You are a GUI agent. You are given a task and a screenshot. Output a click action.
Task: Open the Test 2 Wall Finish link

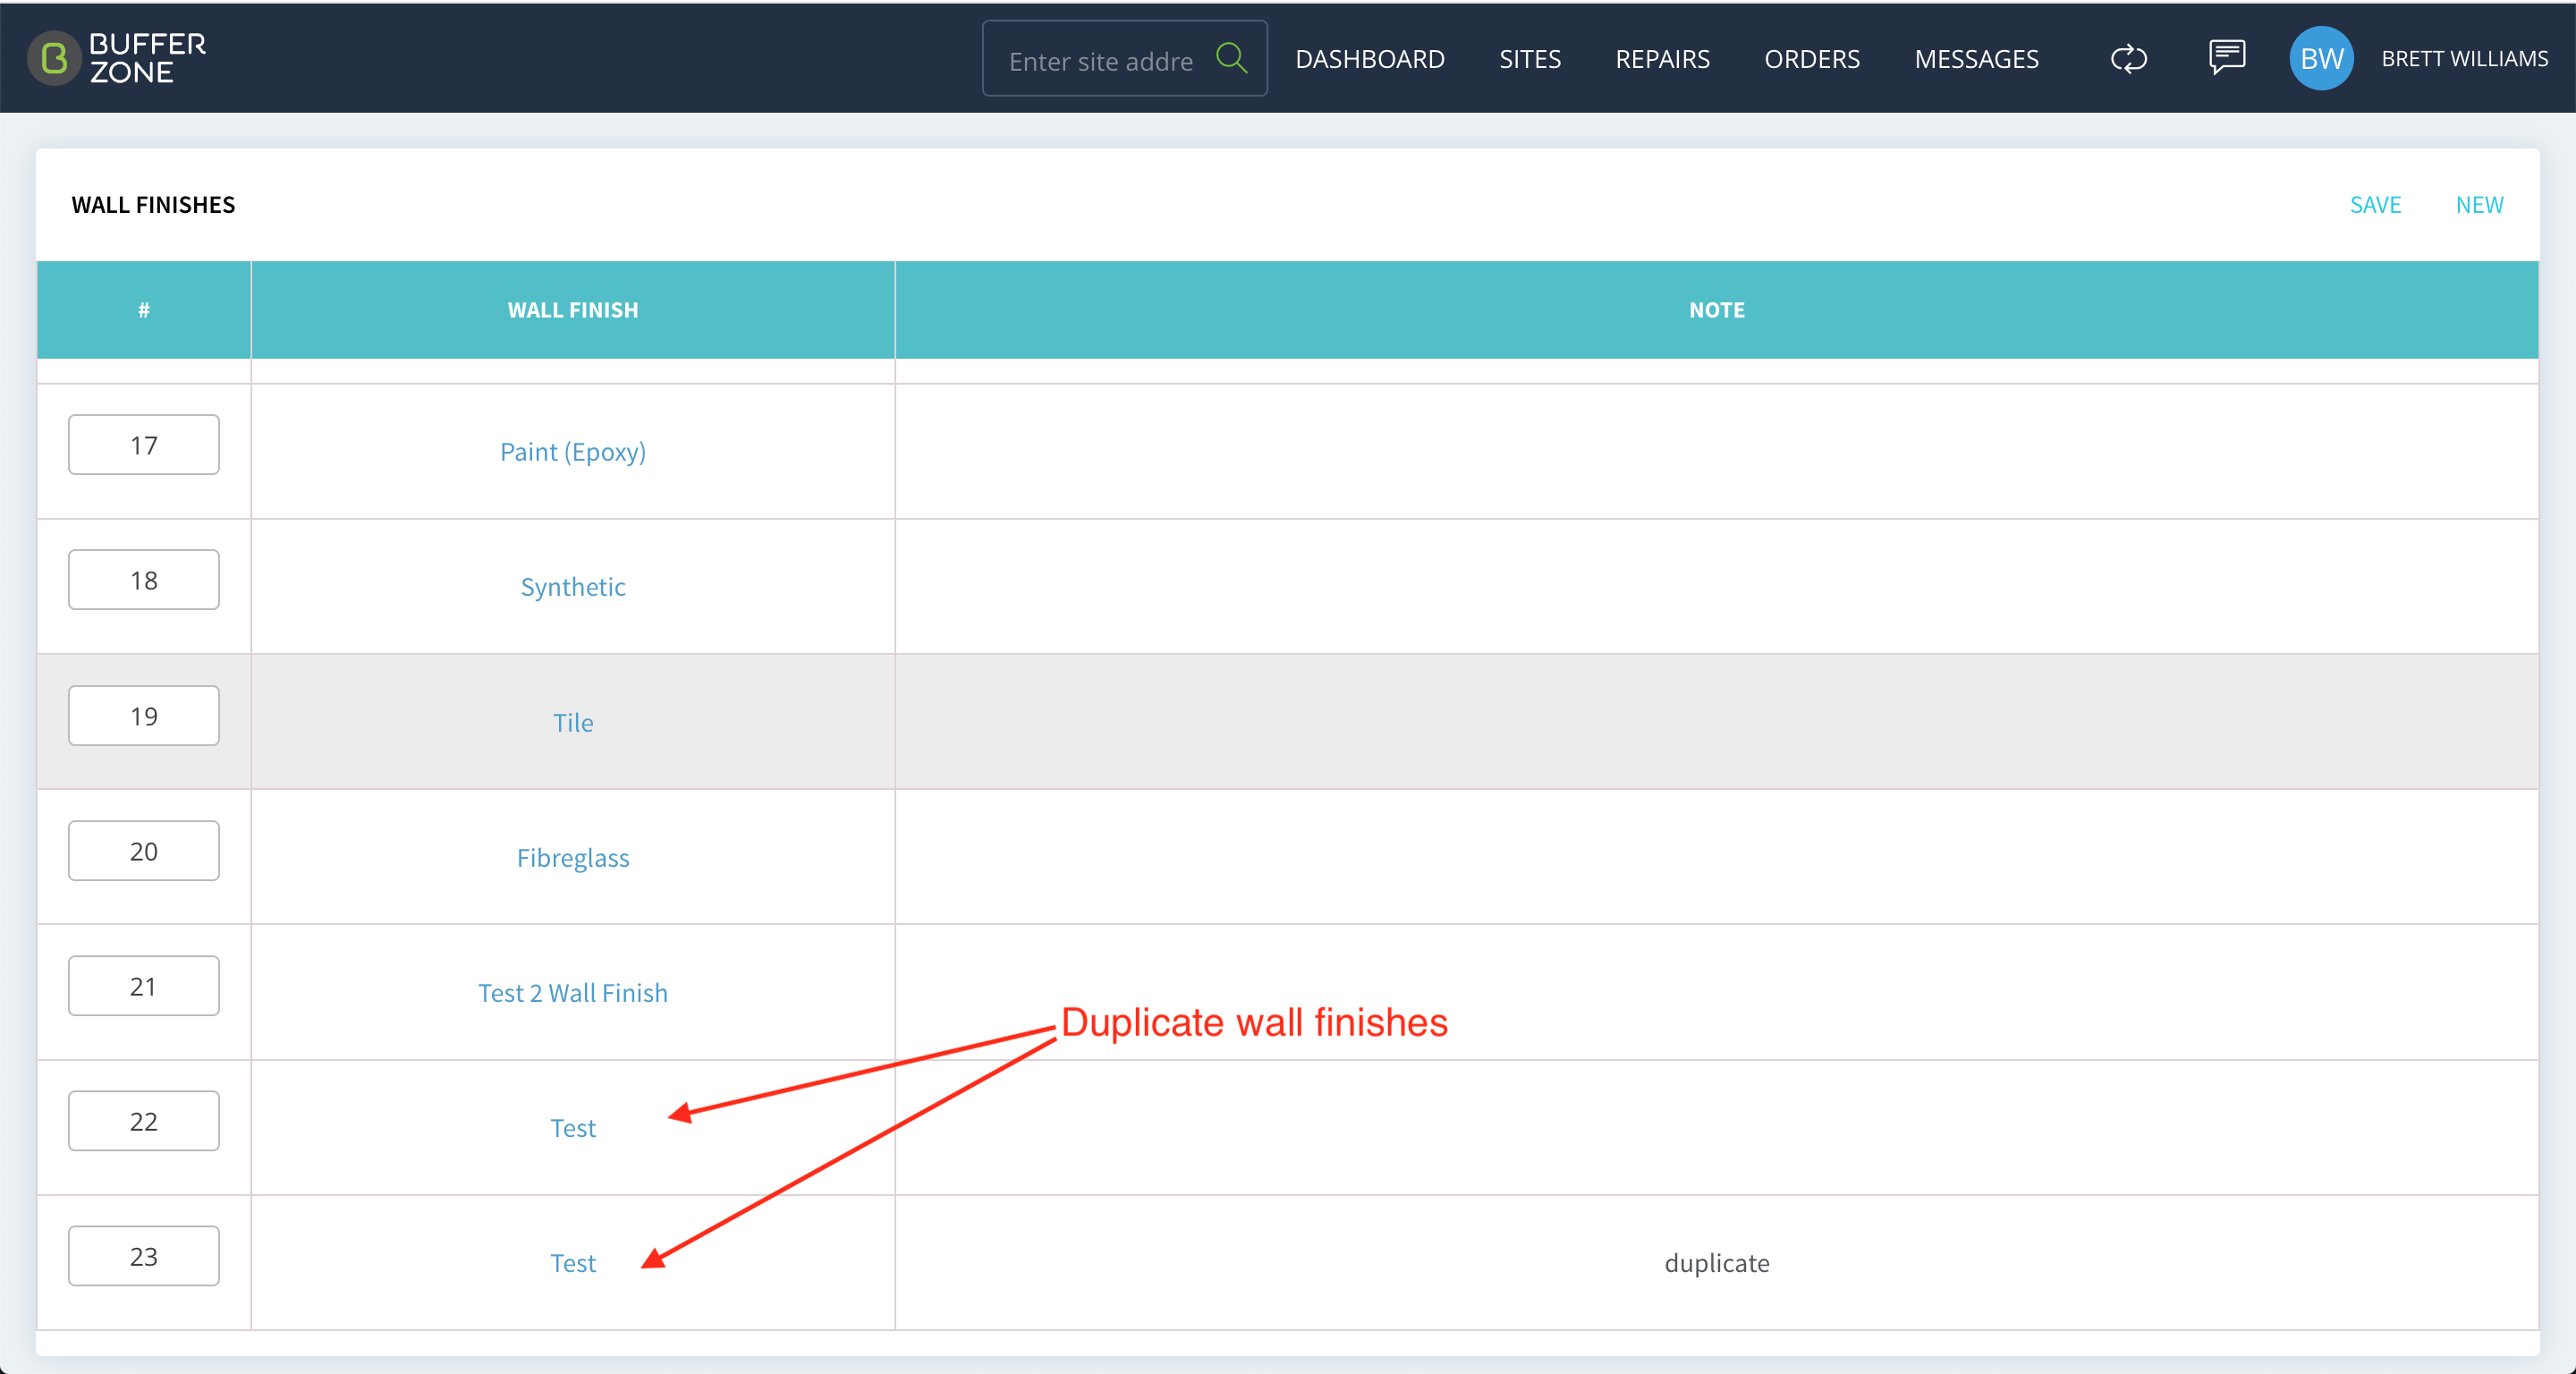click(573, 993)
